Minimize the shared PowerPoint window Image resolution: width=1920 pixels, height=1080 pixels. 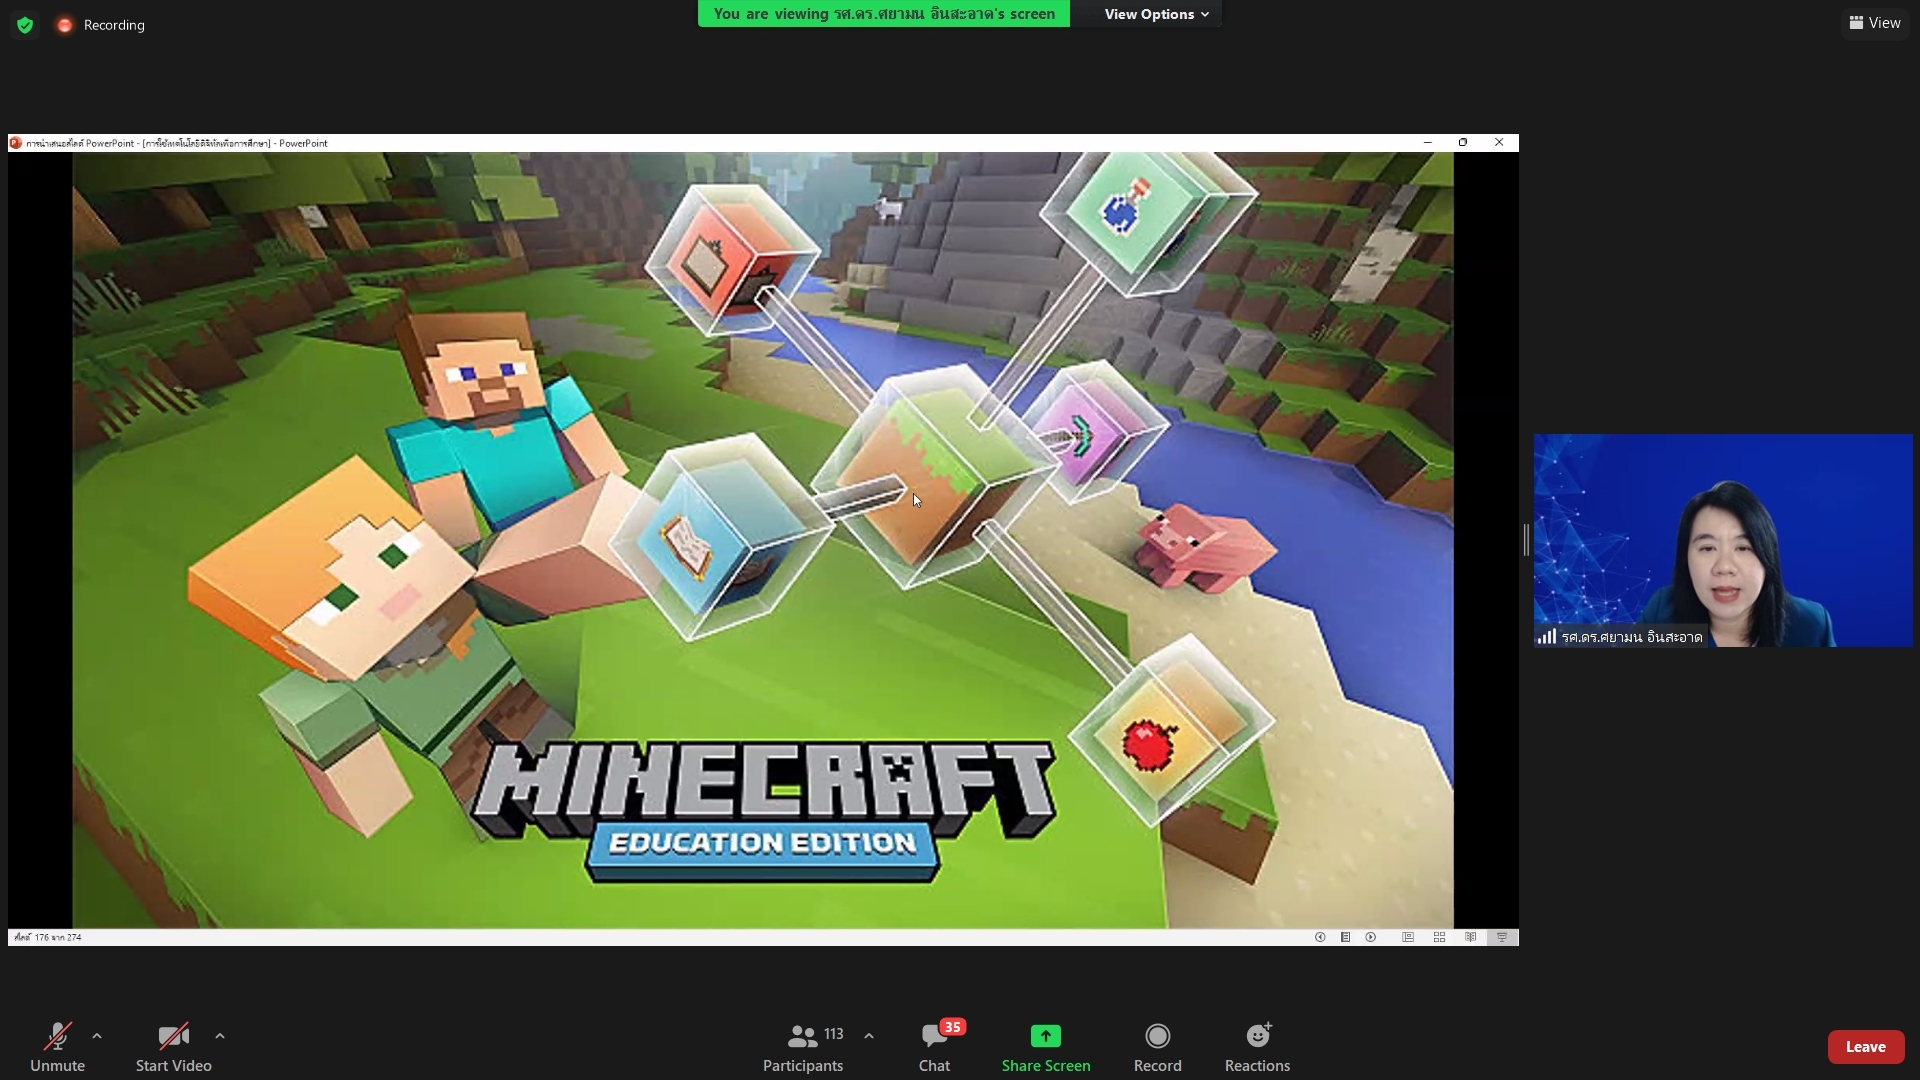1428,143
